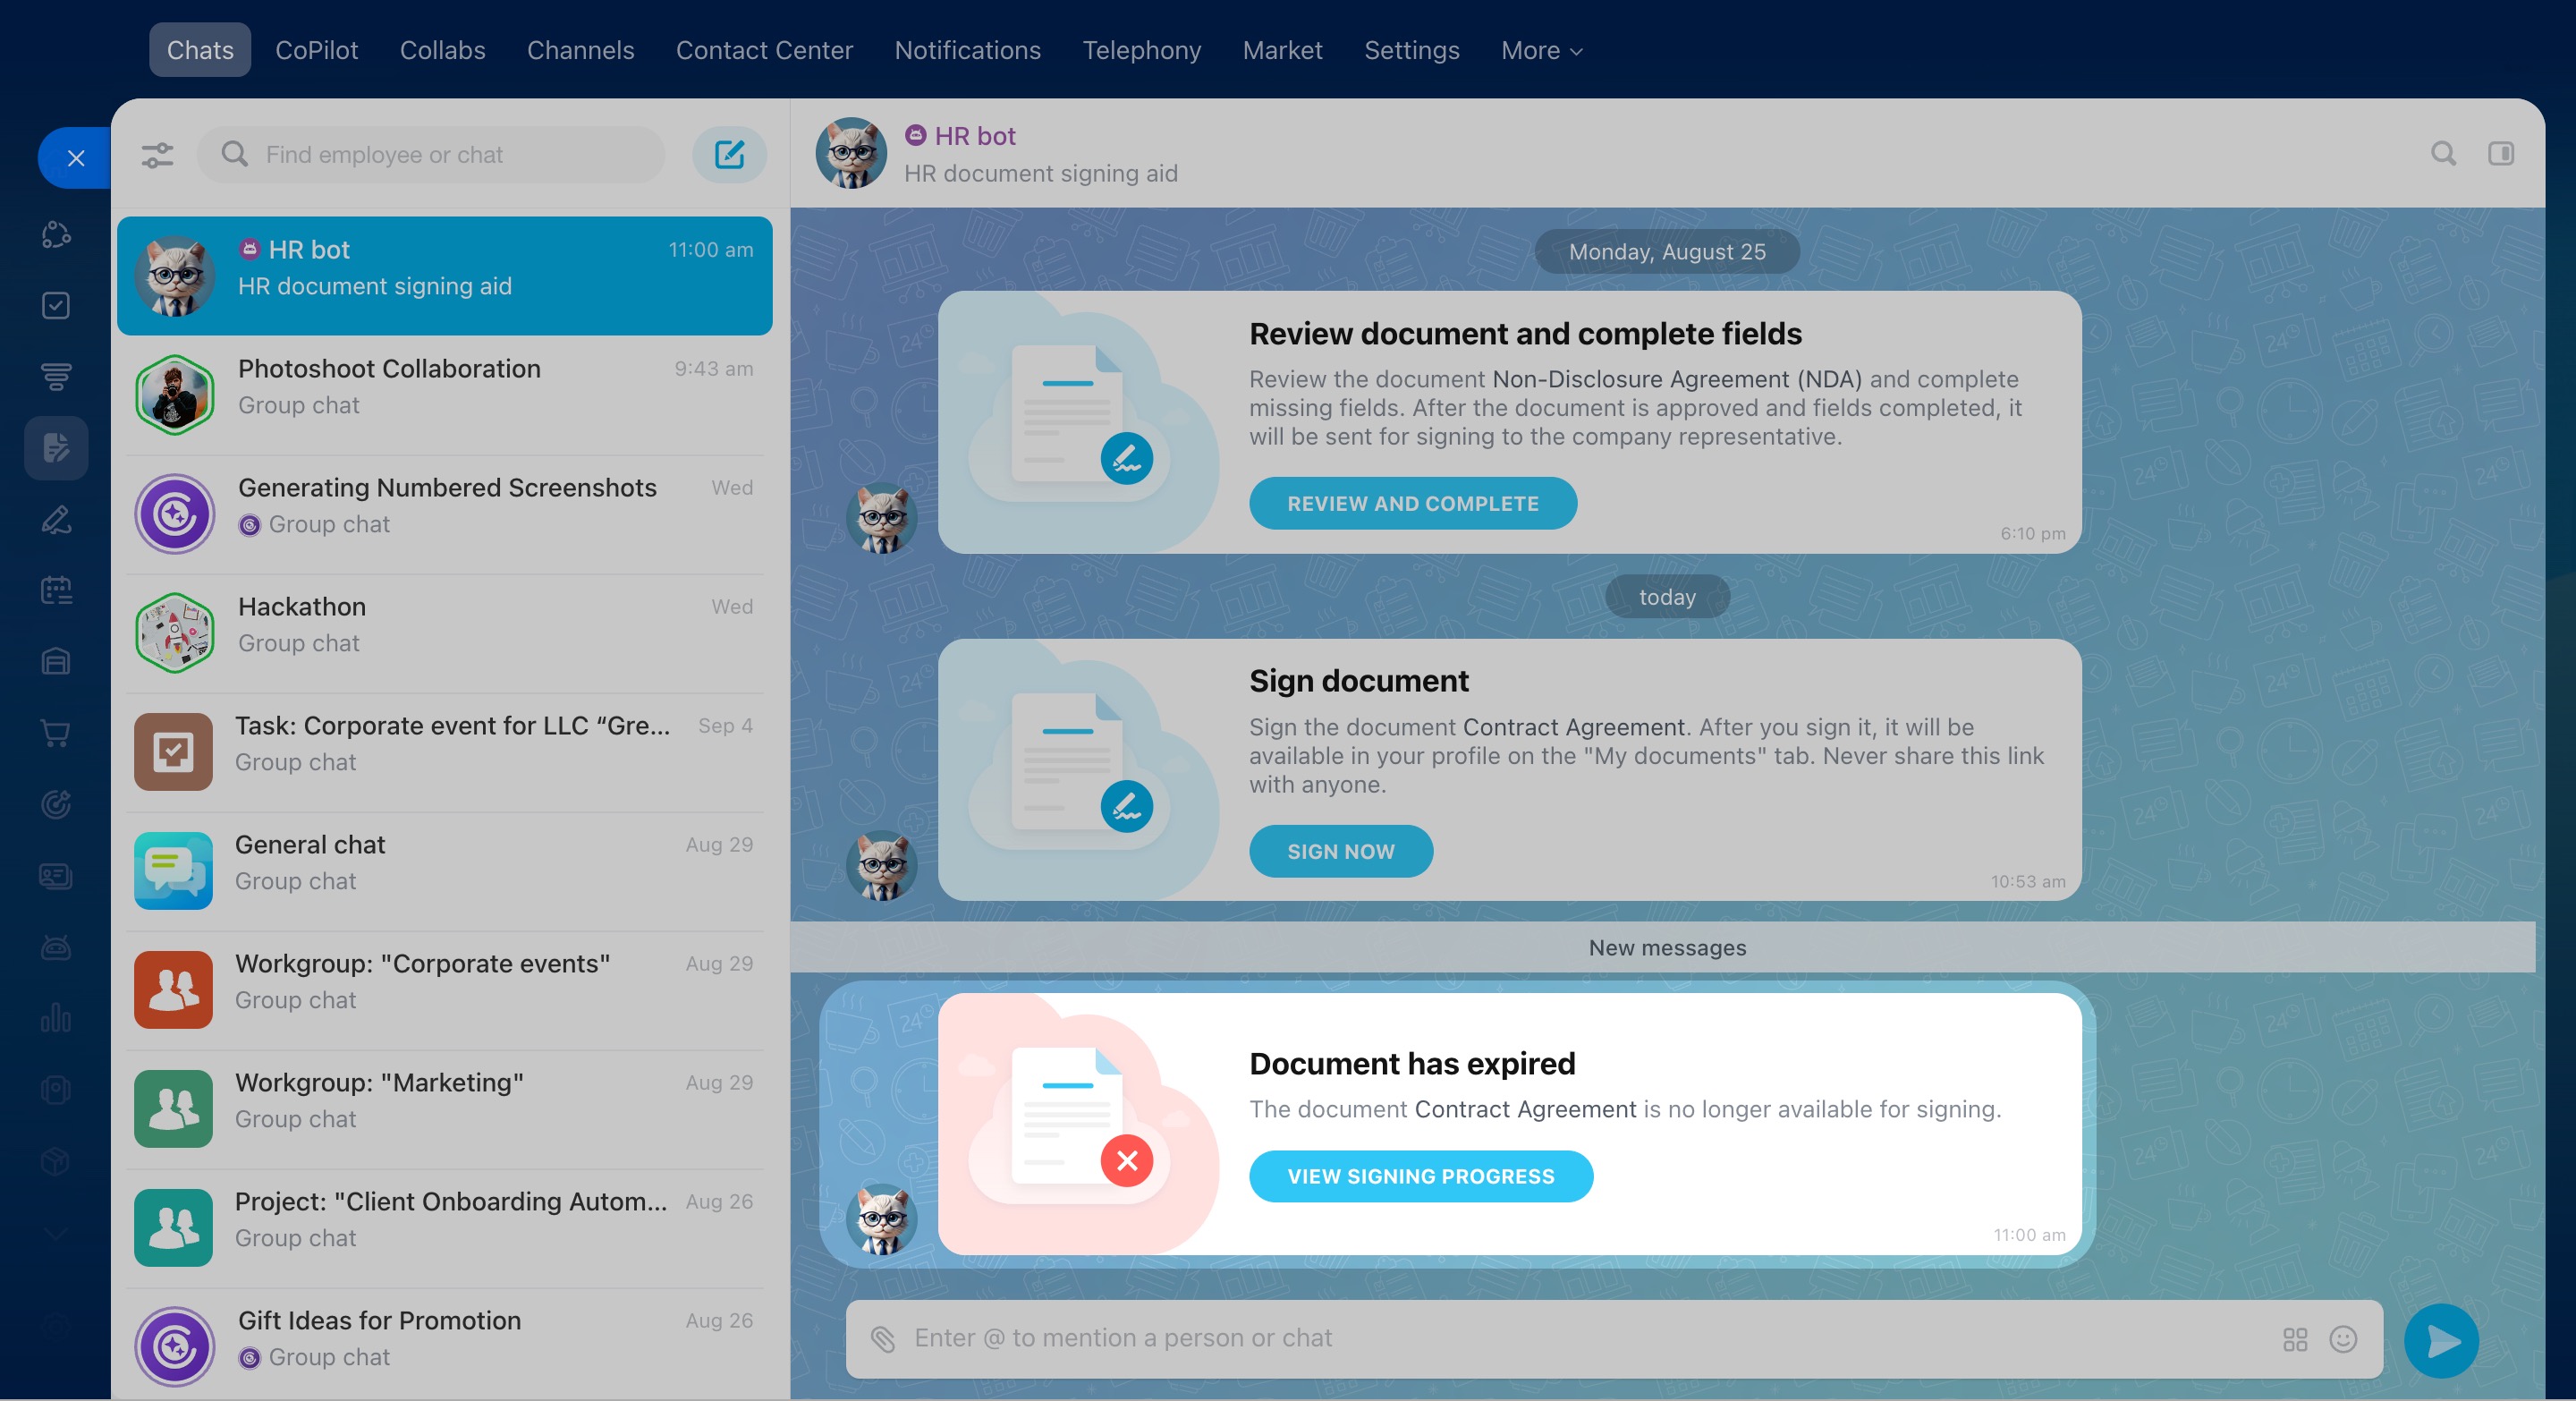Click the magnifier icon in chat search field
This screenshot has width=2576, height=1401.
(x=235, y=154)
